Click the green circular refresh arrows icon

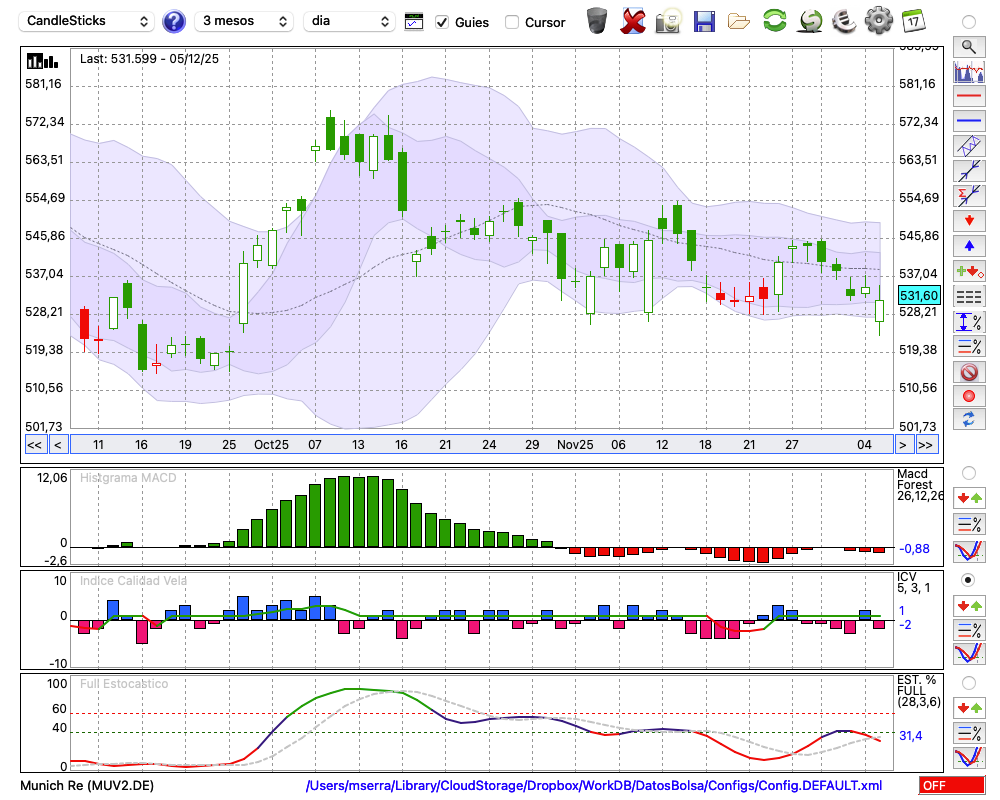click(774, 21)
